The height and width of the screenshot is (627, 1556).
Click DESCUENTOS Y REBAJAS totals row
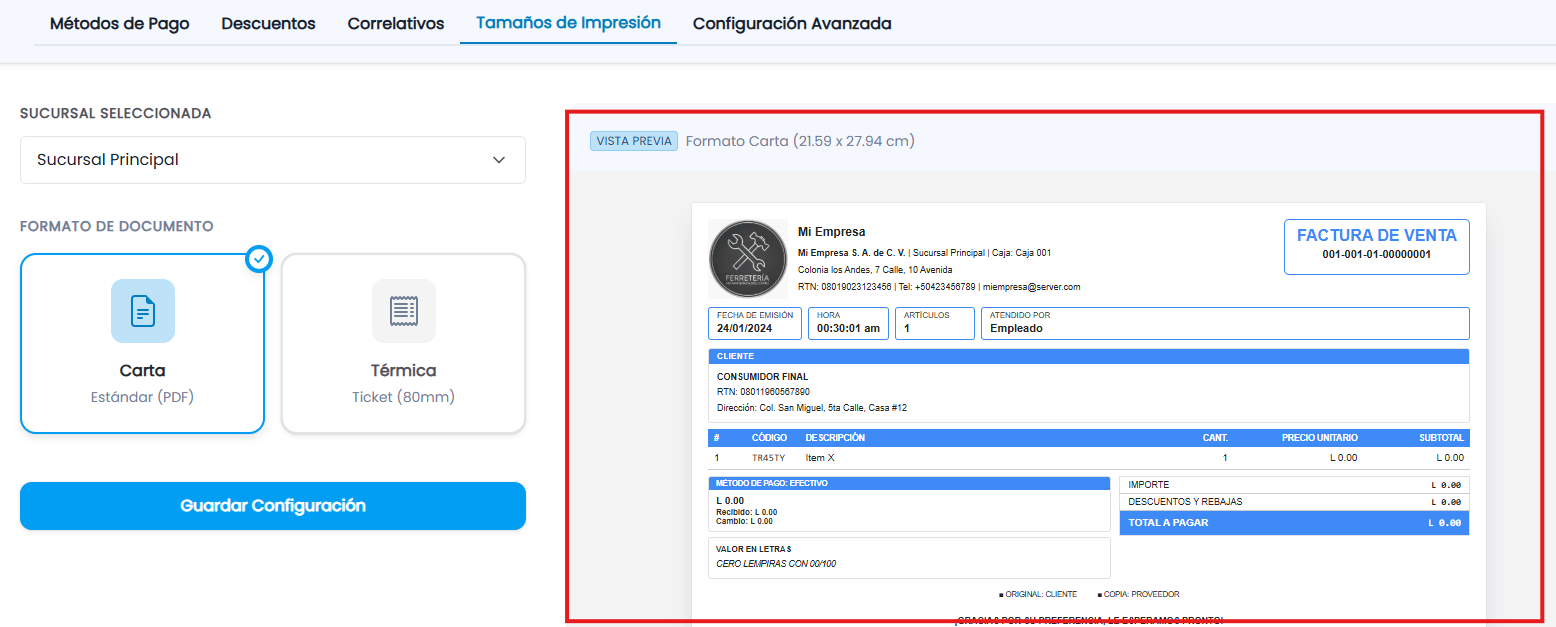point(1294,502)
